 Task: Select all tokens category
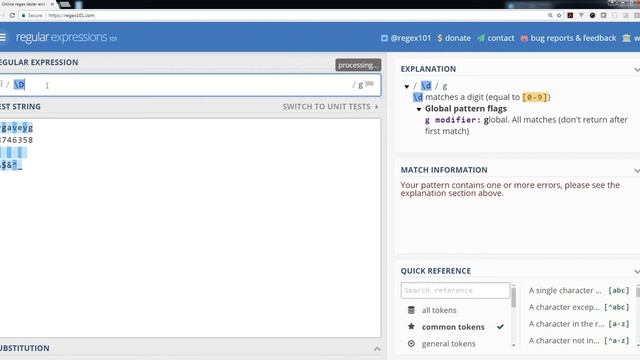pos(439,310)
